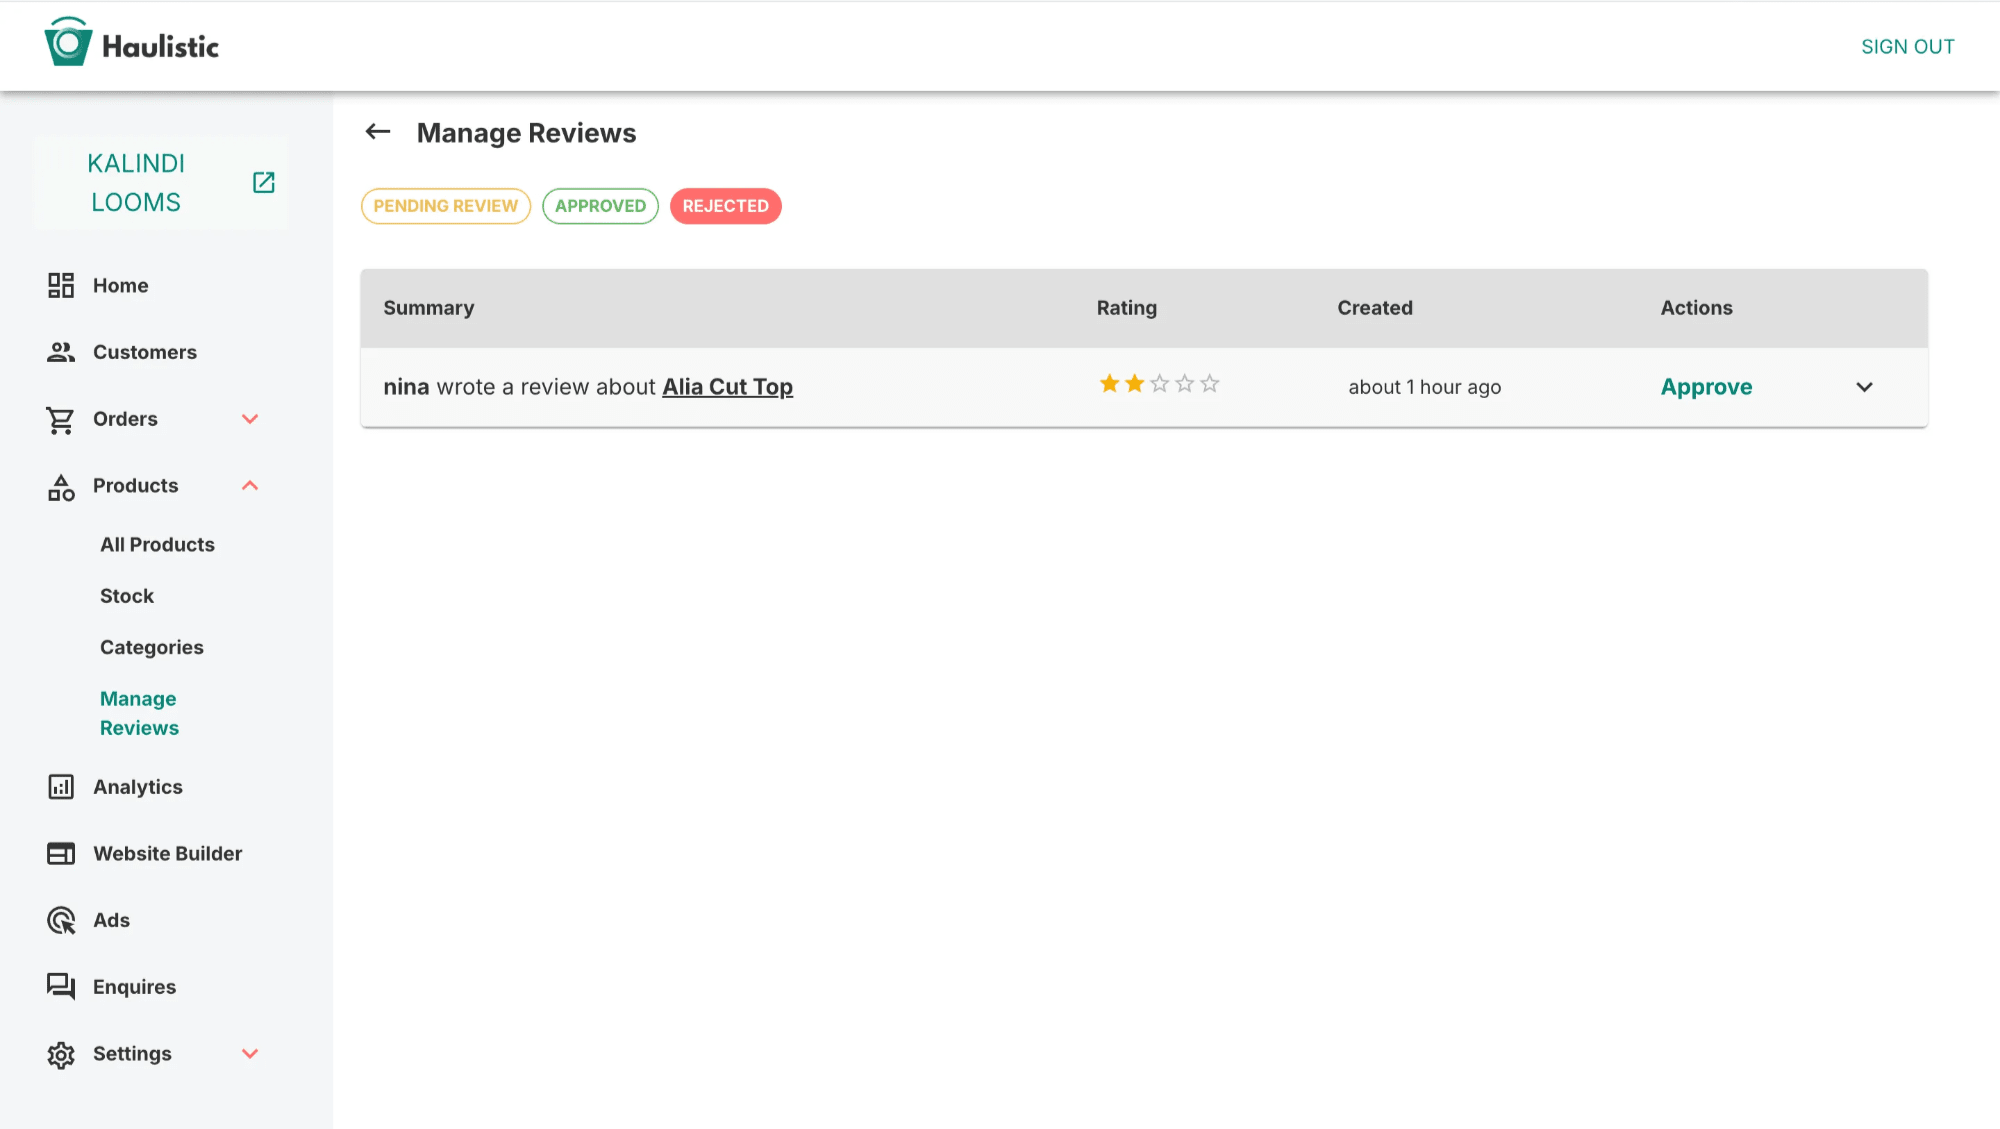Toggle the Pending Review filter chip

pos(445,206)
